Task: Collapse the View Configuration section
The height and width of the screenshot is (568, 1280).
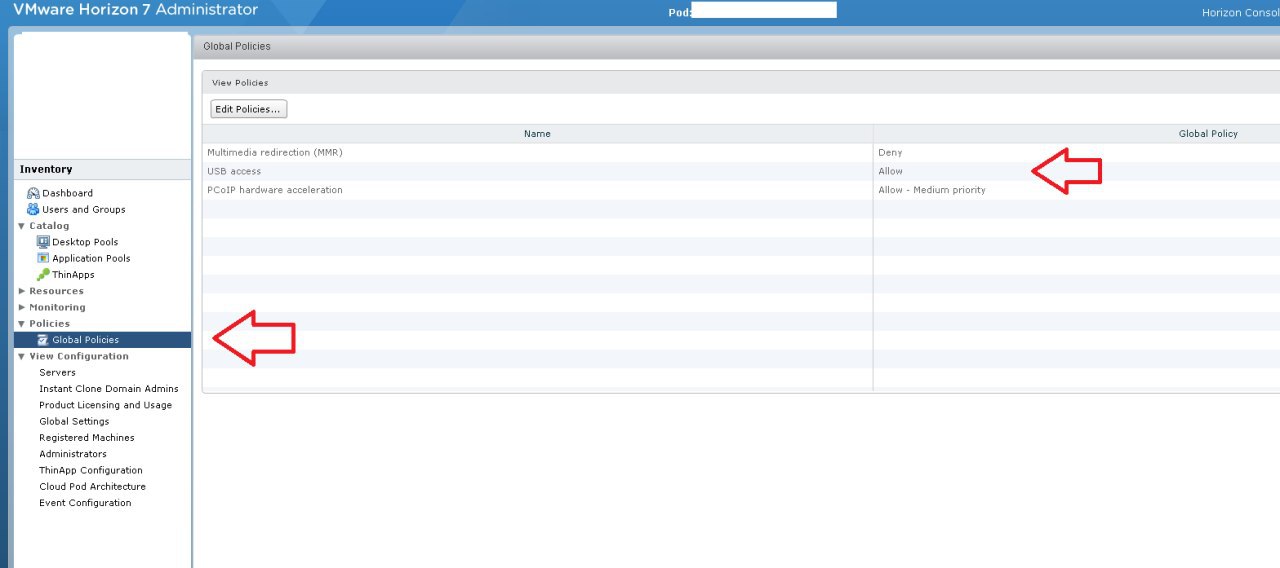Action: click(21, 356)
